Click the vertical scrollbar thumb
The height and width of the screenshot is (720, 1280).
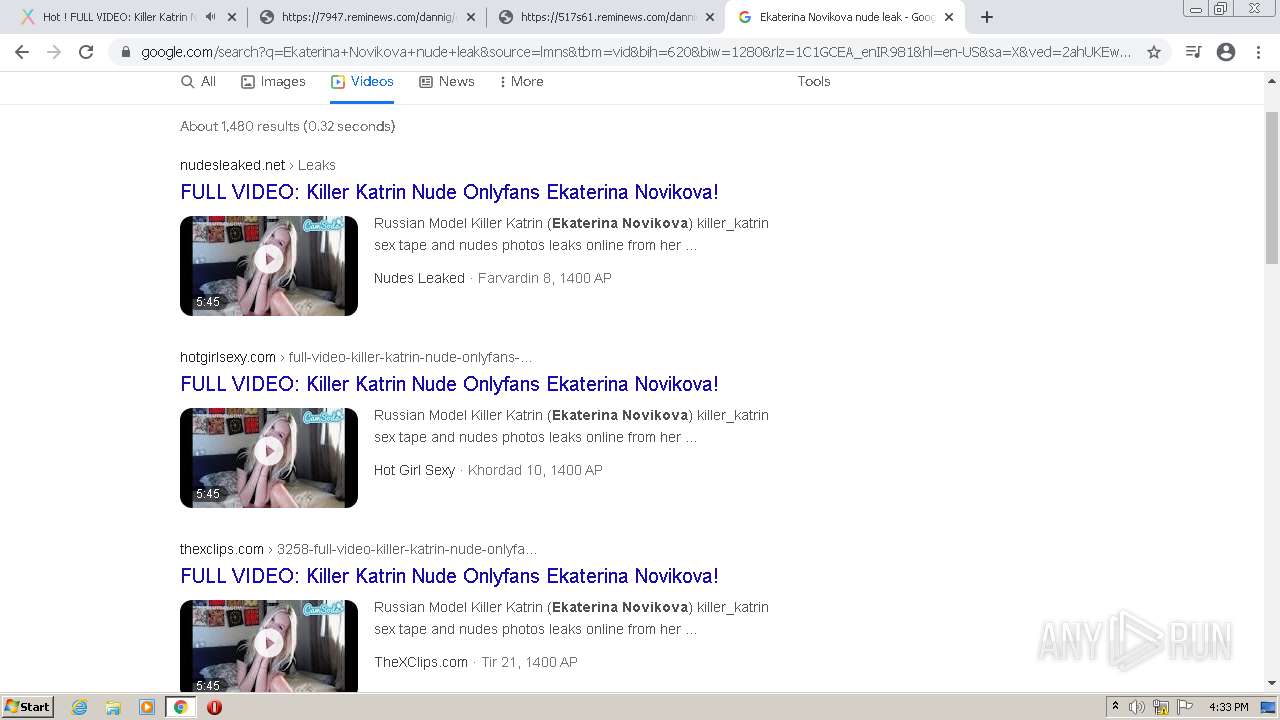tap(1272, 186)
